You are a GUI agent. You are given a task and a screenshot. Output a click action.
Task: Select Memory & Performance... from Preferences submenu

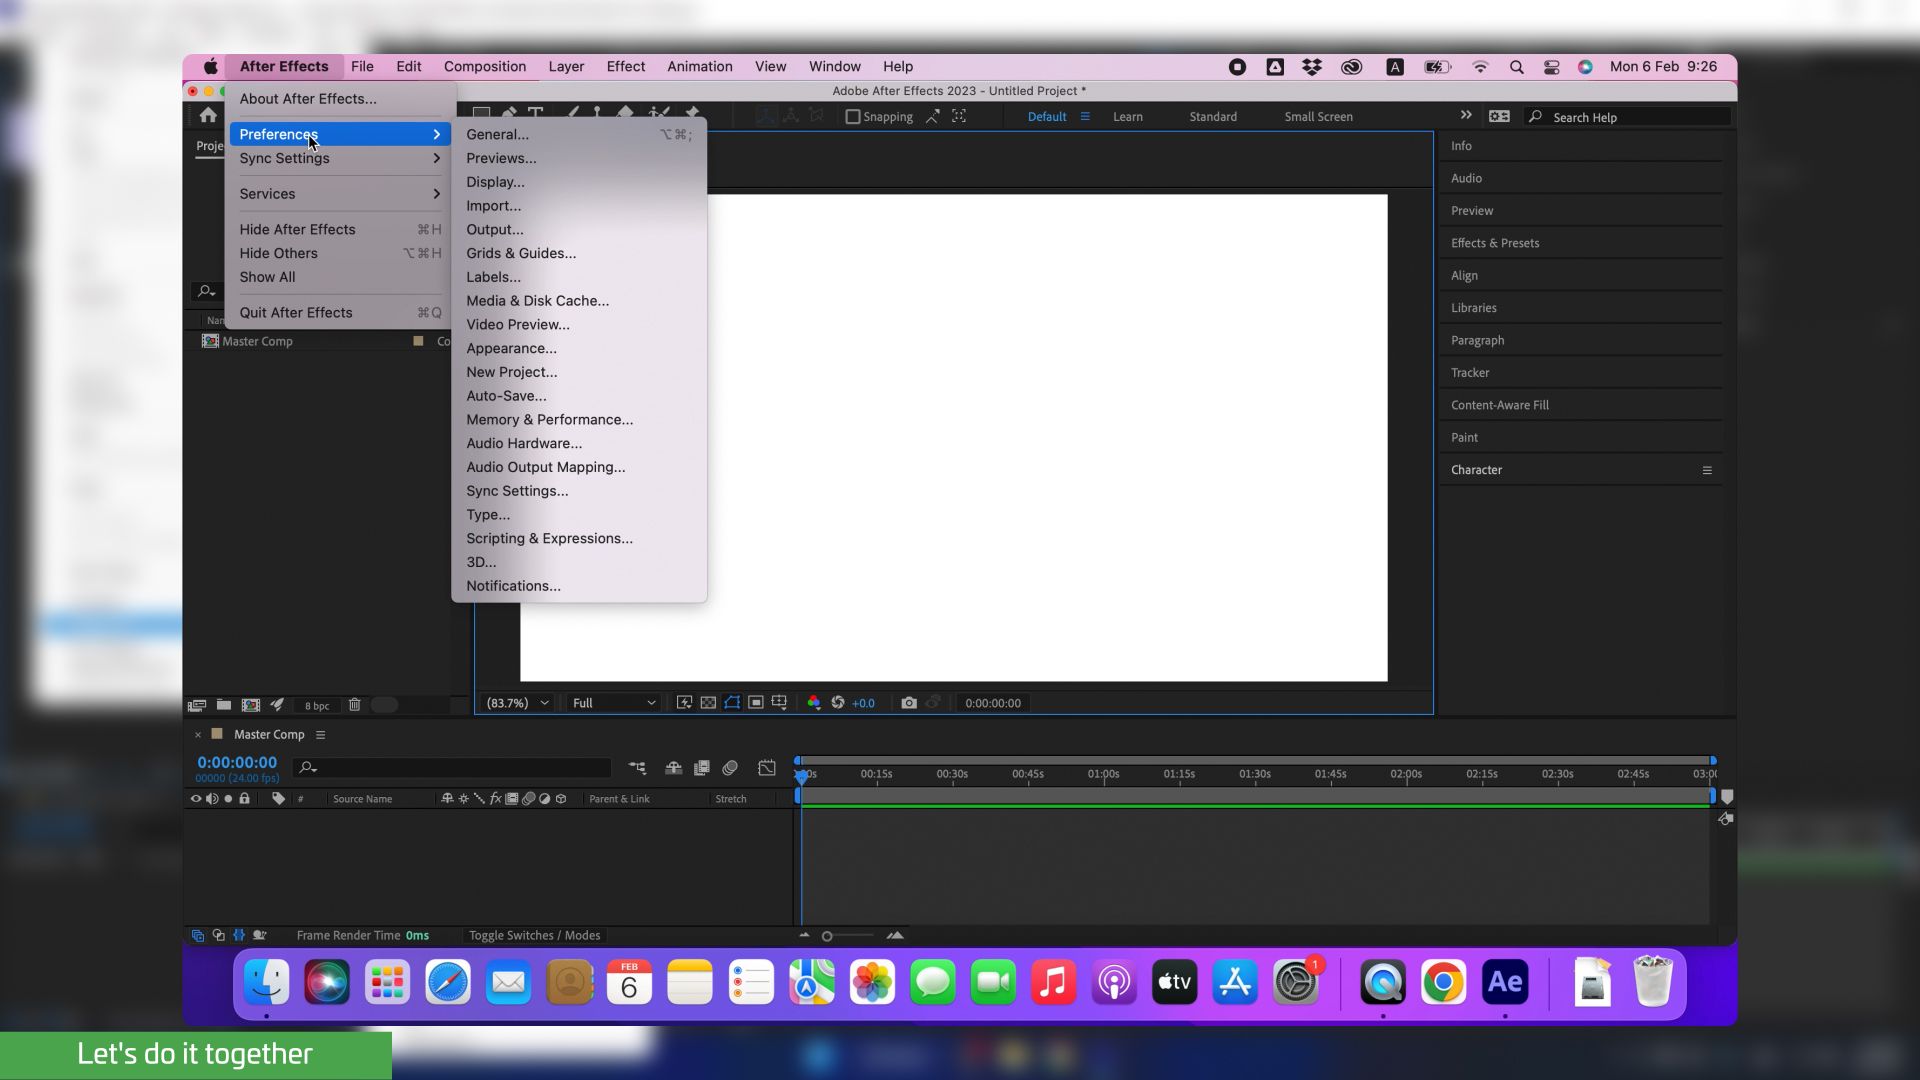click(x=549, y=420)
